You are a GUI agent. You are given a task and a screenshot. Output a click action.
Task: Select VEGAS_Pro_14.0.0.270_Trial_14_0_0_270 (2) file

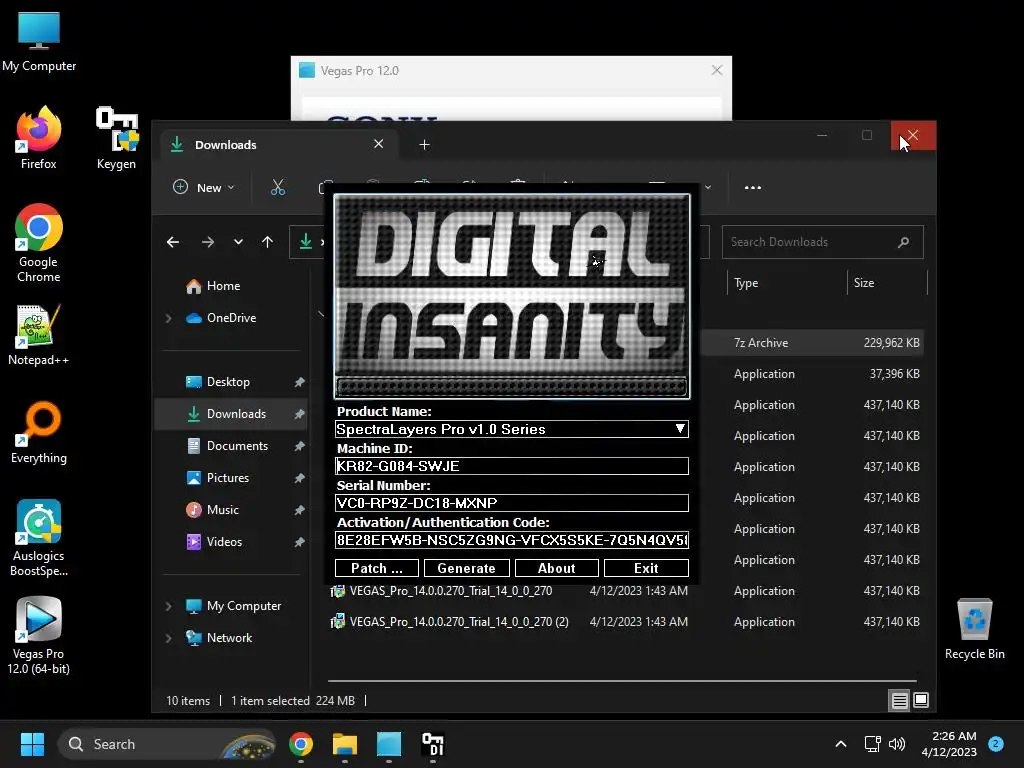coord(458,622)
